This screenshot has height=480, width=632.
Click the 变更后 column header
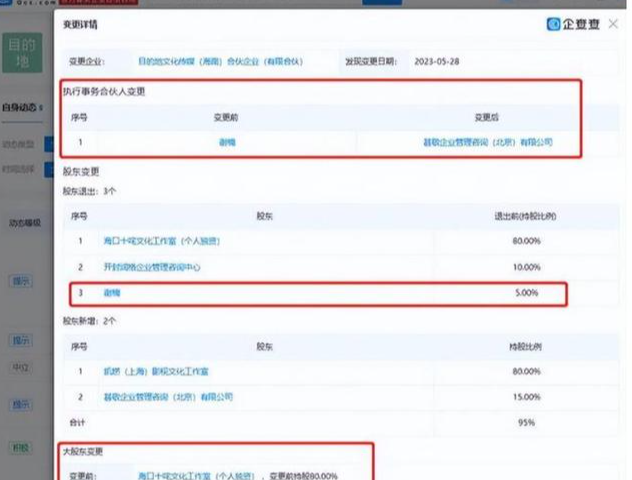coord(486,117)
